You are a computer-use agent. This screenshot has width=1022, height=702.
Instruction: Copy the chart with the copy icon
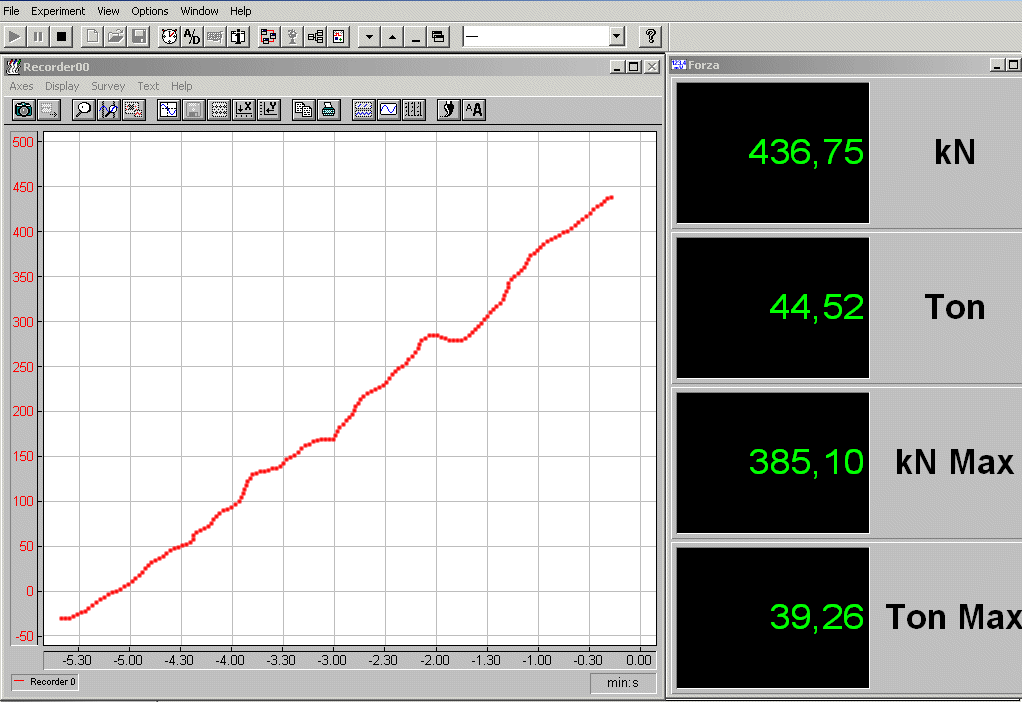(303, 110)
